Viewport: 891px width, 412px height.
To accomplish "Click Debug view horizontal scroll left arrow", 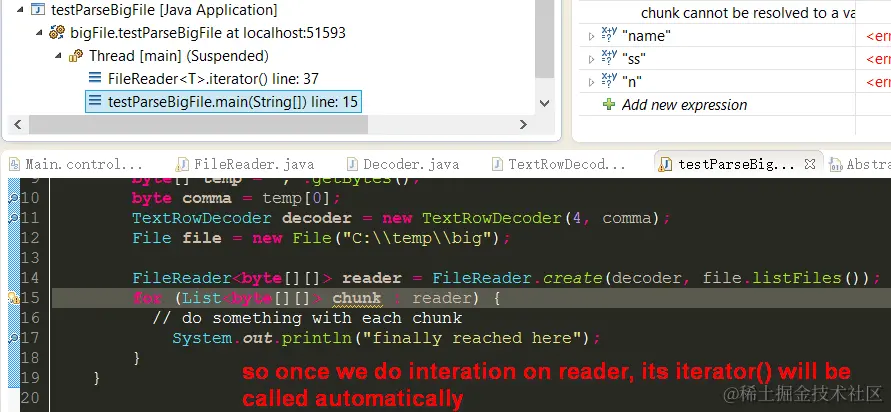I will (17, 124).
